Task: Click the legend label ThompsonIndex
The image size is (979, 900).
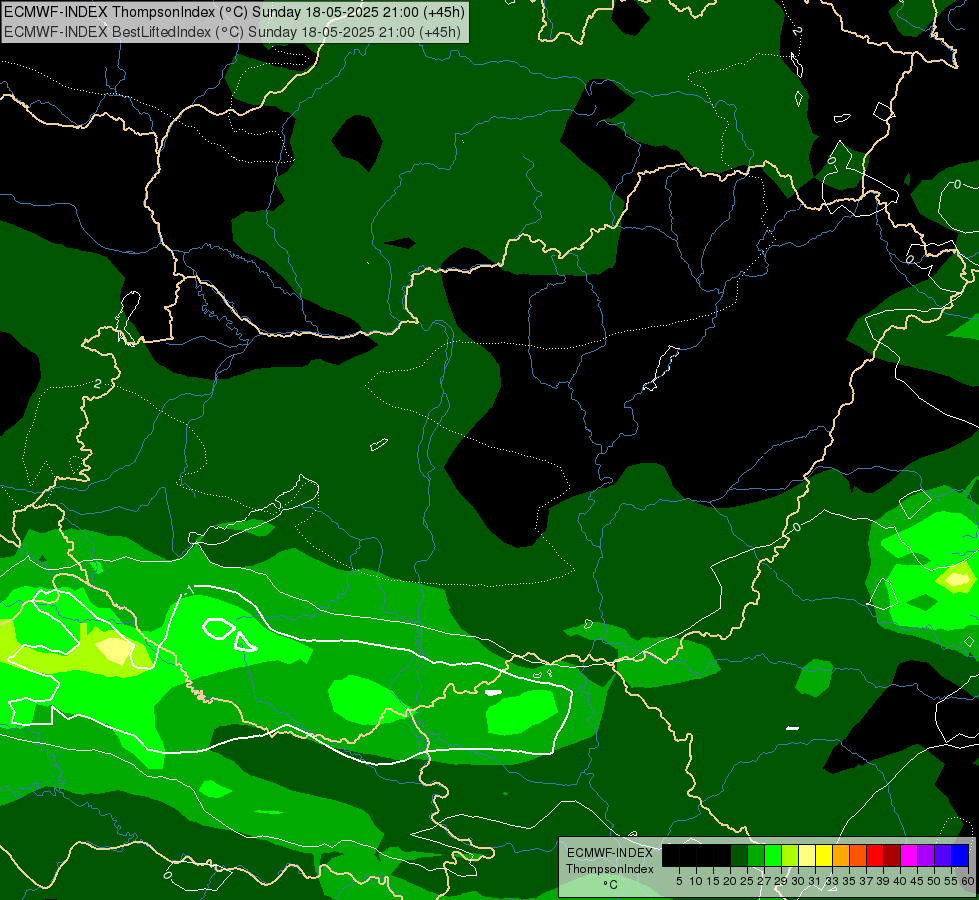Action: (x=610, y=869)
